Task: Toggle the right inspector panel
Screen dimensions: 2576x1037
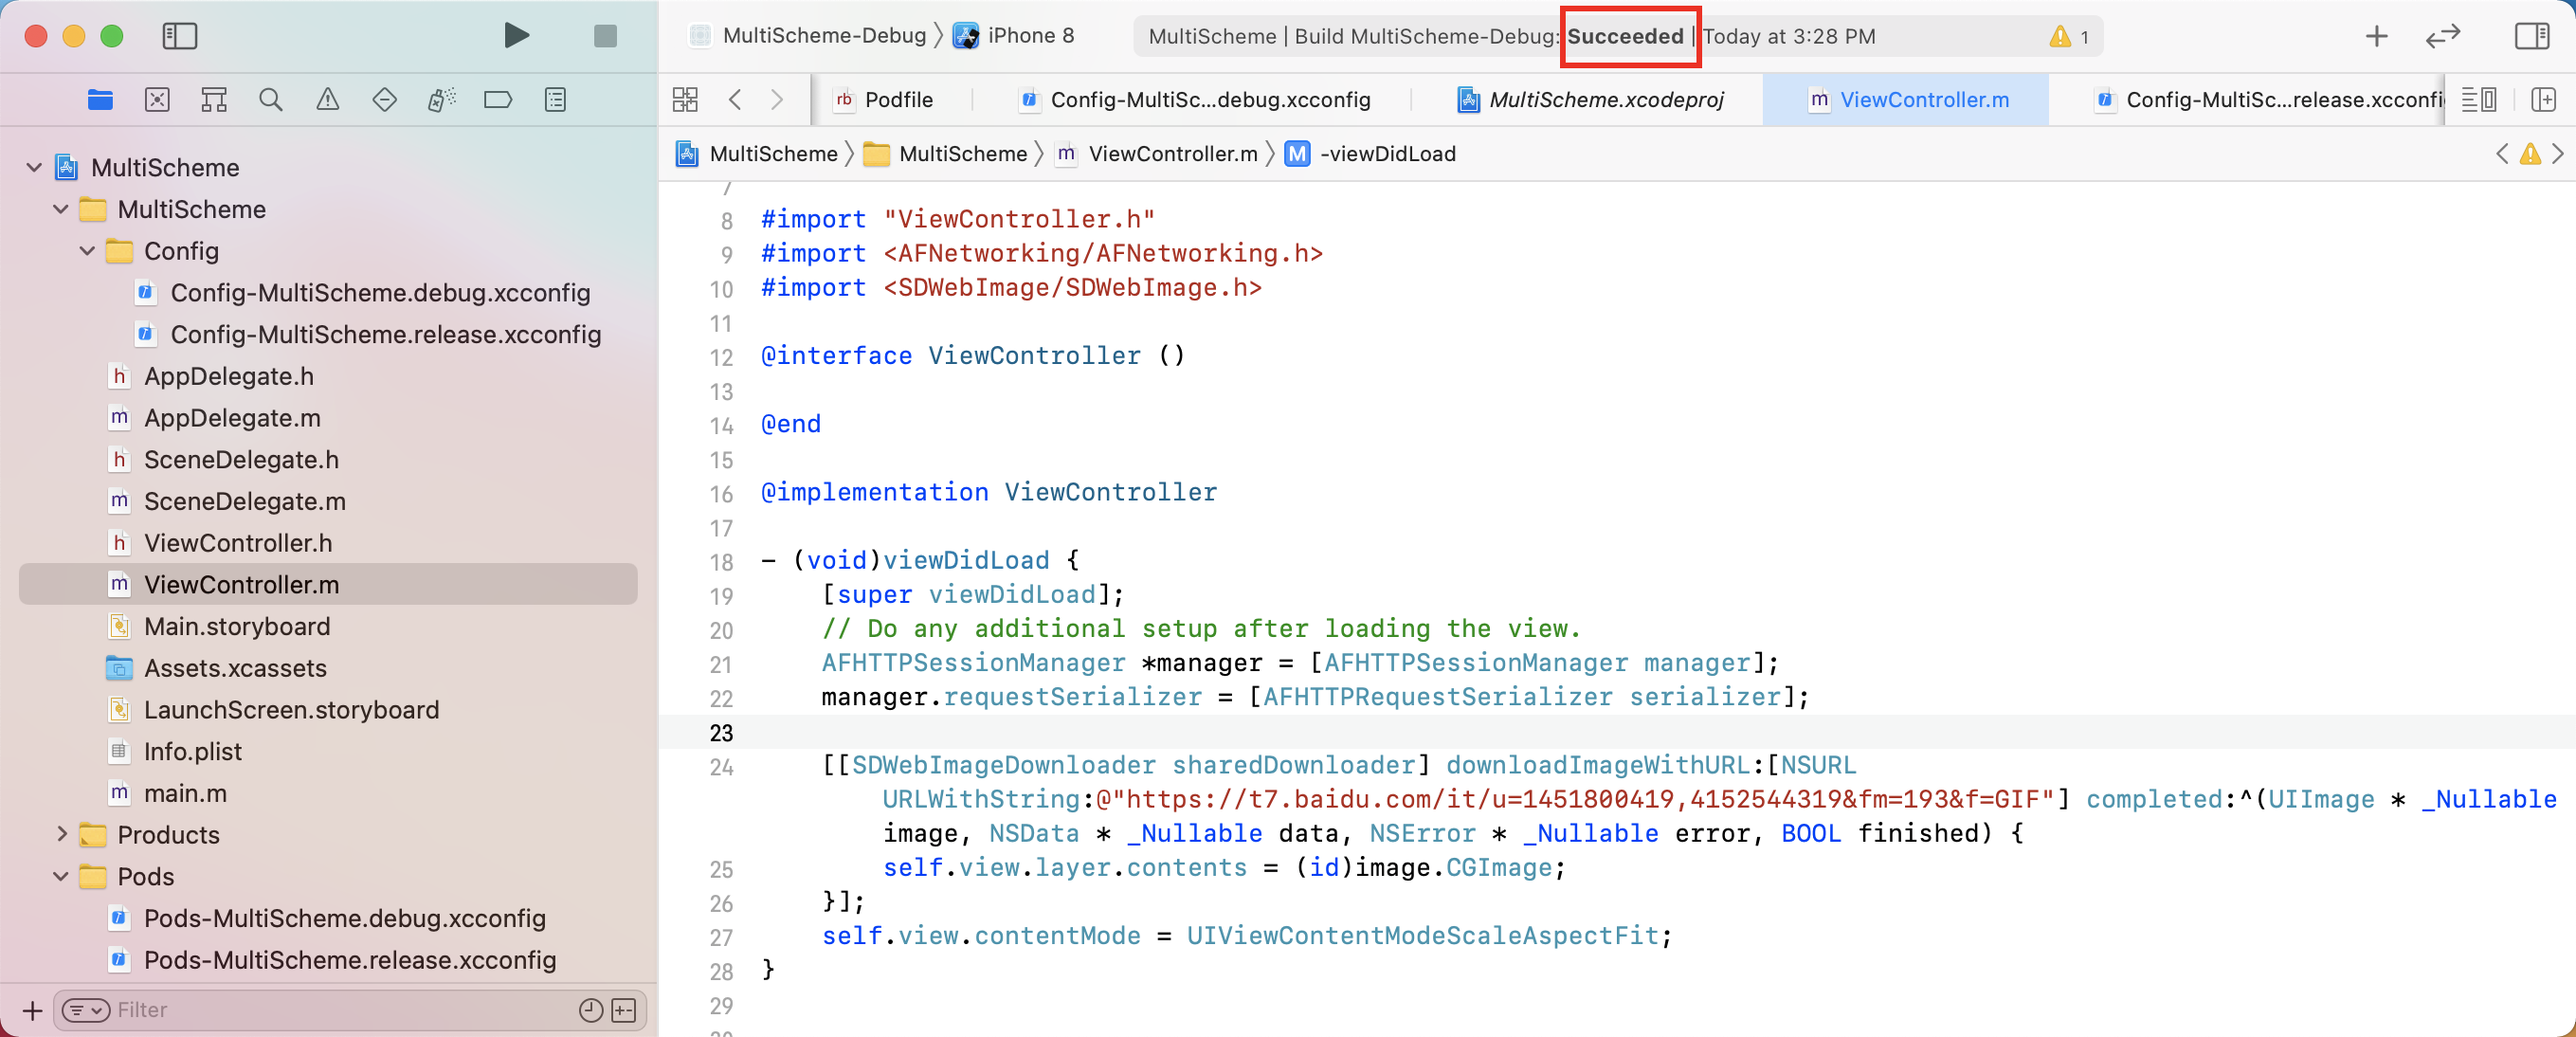Action: tap(2531, 36)
